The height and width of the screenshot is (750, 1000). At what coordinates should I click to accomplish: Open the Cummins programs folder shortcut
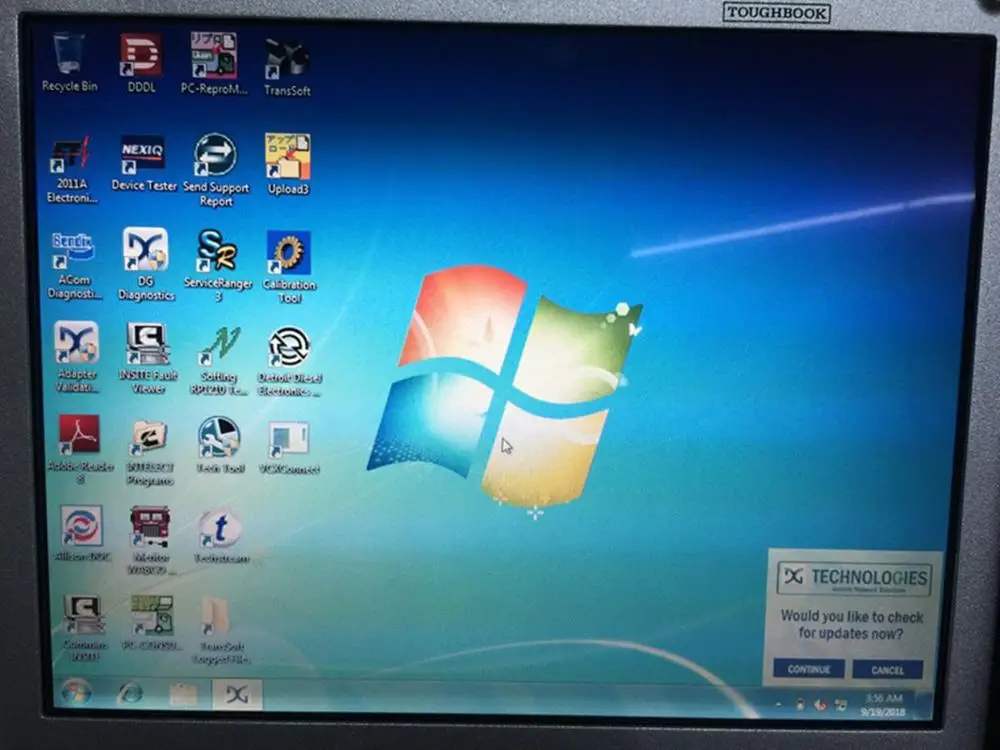(x=149, y=452)
